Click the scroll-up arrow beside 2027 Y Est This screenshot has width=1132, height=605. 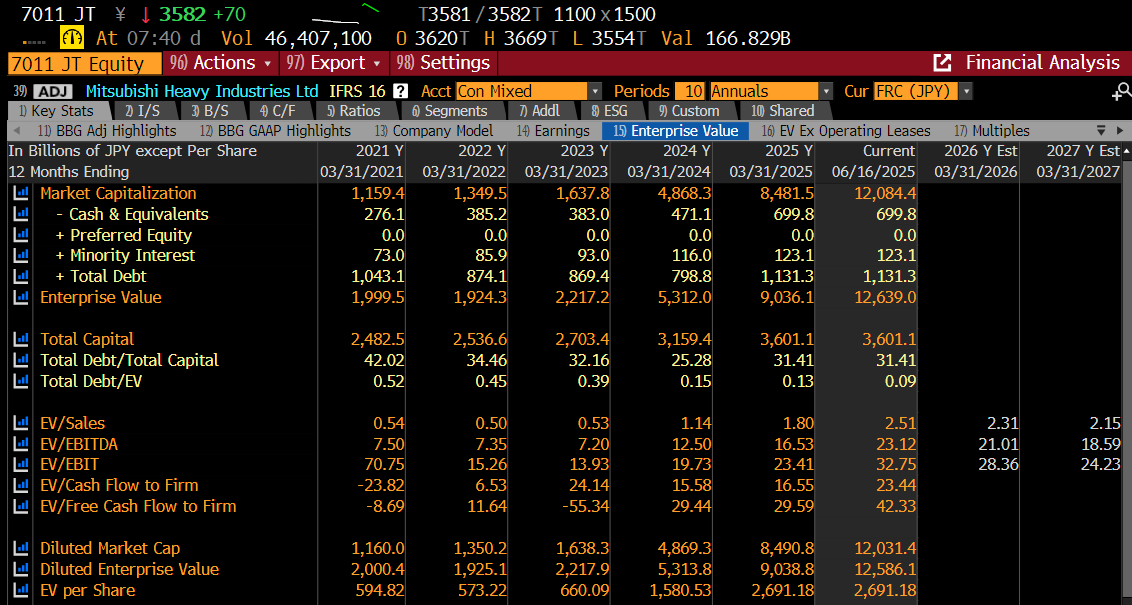[x=1126, y=151]
